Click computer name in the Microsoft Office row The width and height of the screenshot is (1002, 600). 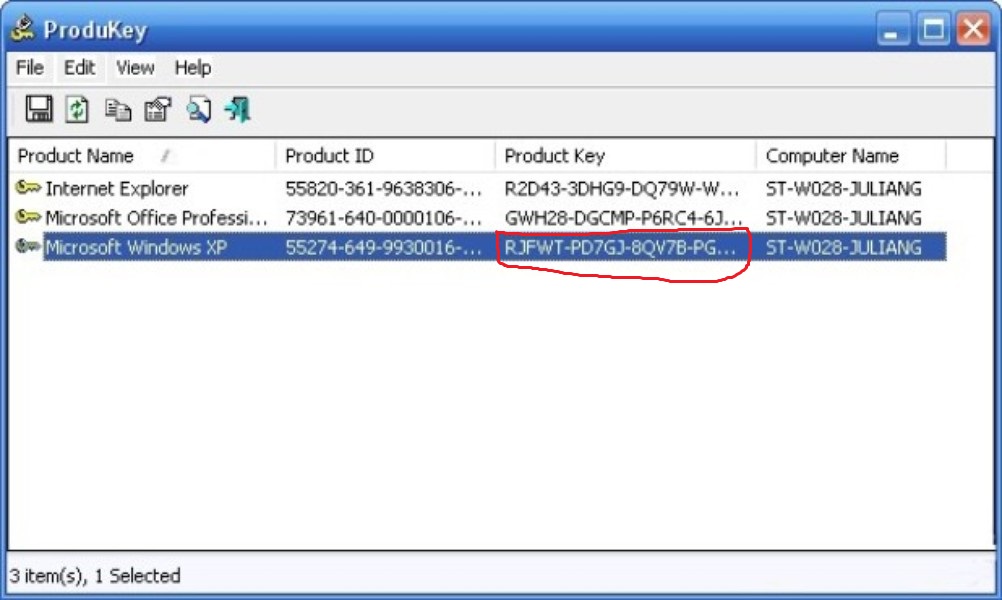coord(844,218)
